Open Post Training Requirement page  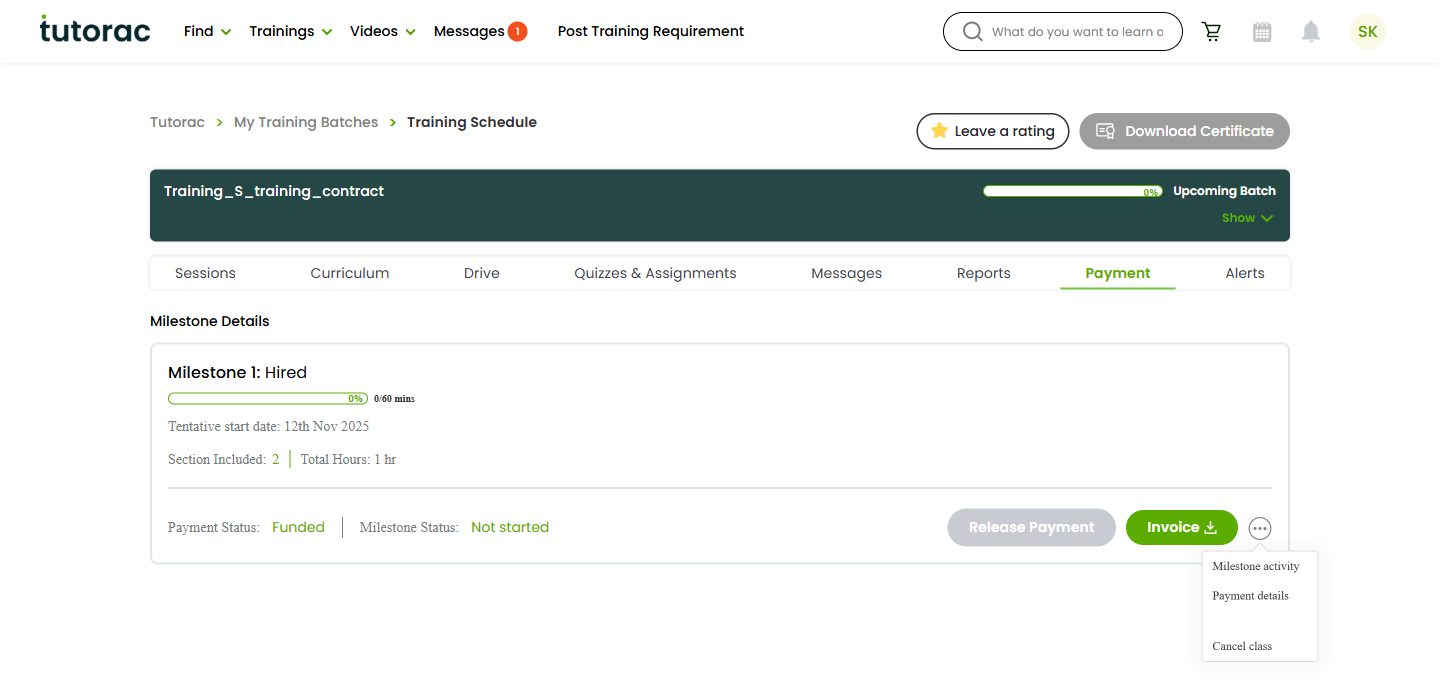[651, 31]
